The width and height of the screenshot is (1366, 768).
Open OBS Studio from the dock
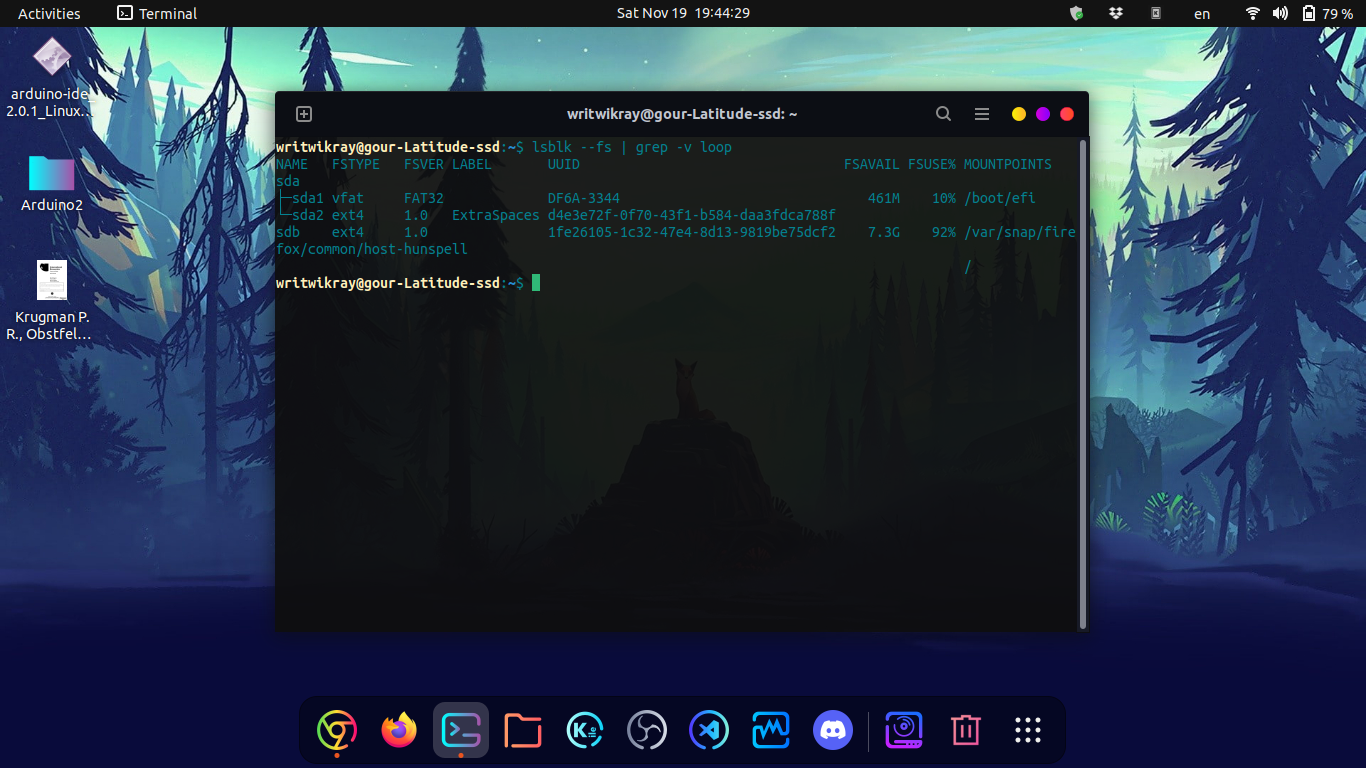(x=647, y=730)
